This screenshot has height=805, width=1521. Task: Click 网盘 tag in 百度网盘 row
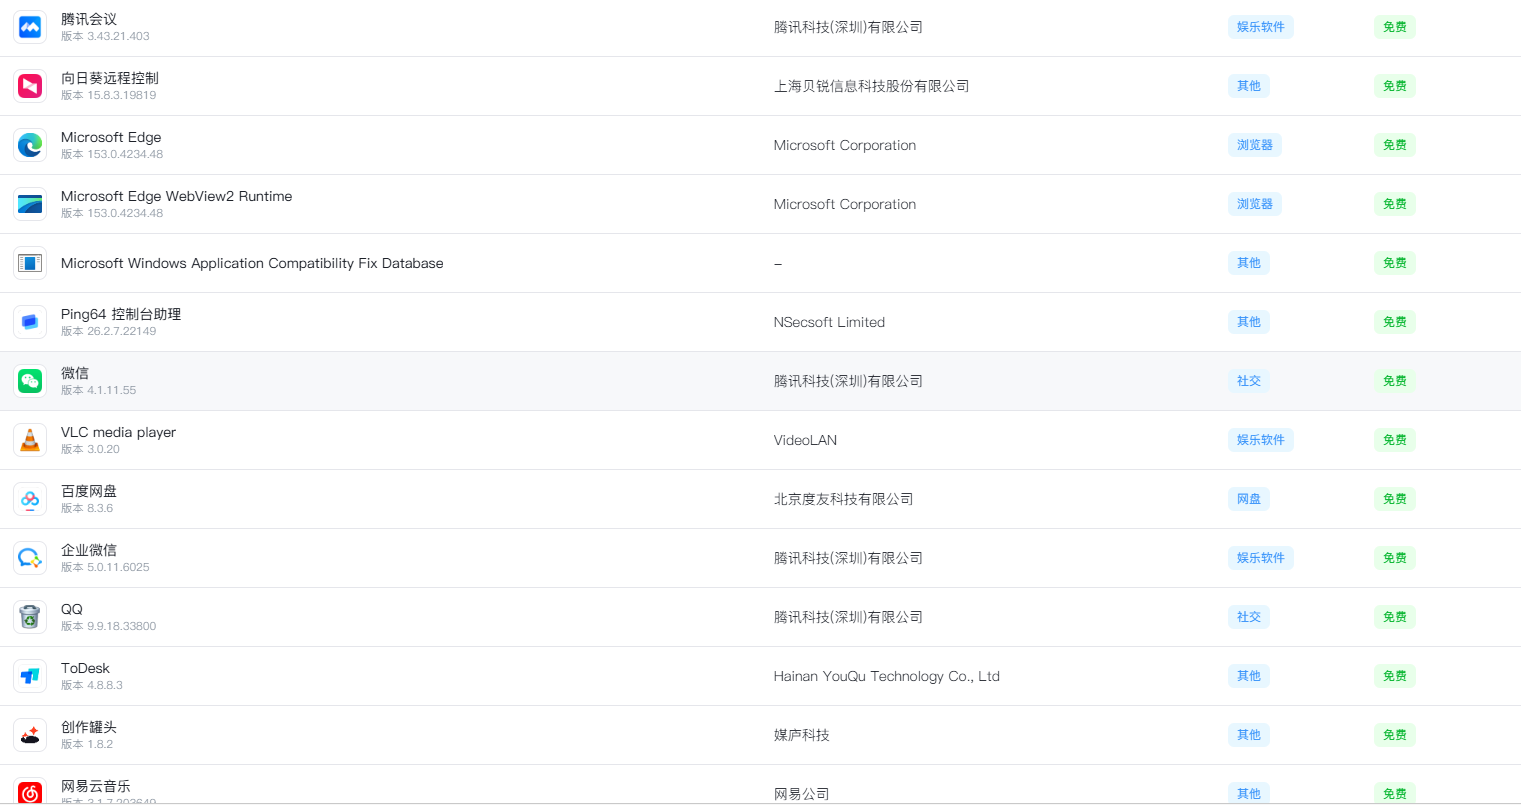pos(1249,499)
